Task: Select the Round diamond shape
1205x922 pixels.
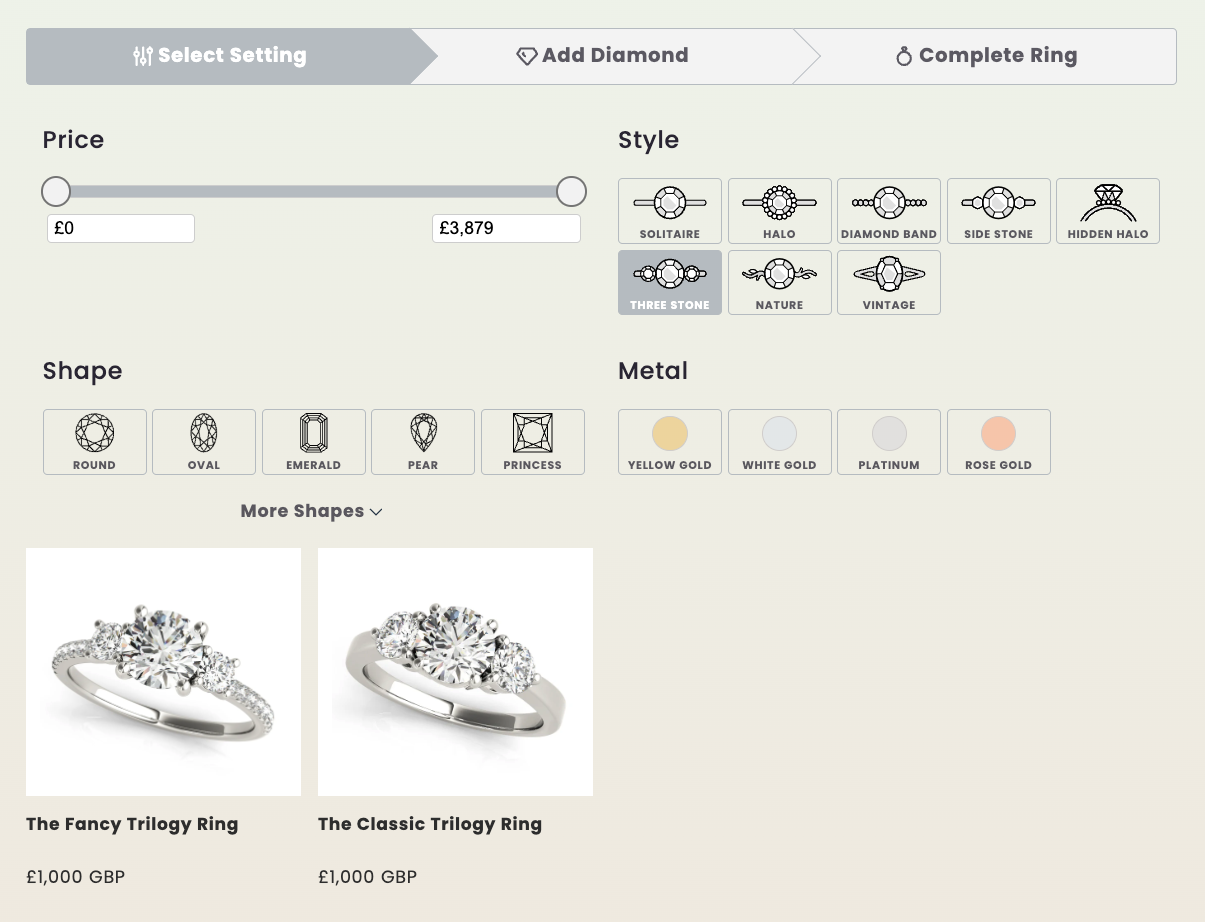Action: (x=95, y=441)
